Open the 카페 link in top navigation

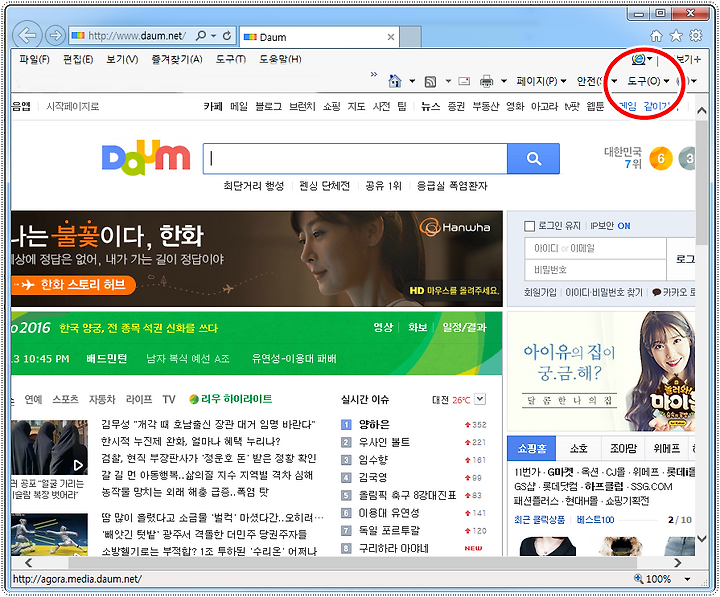tap(213, 107)
